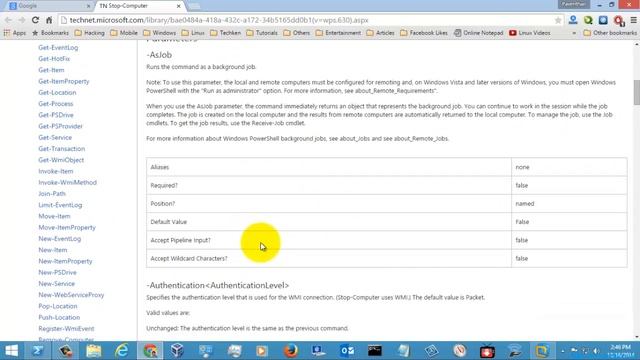Screen dimensions: 640x360
Task: Click the green extension icon in toolbar
Action: (x=588, y=20)
